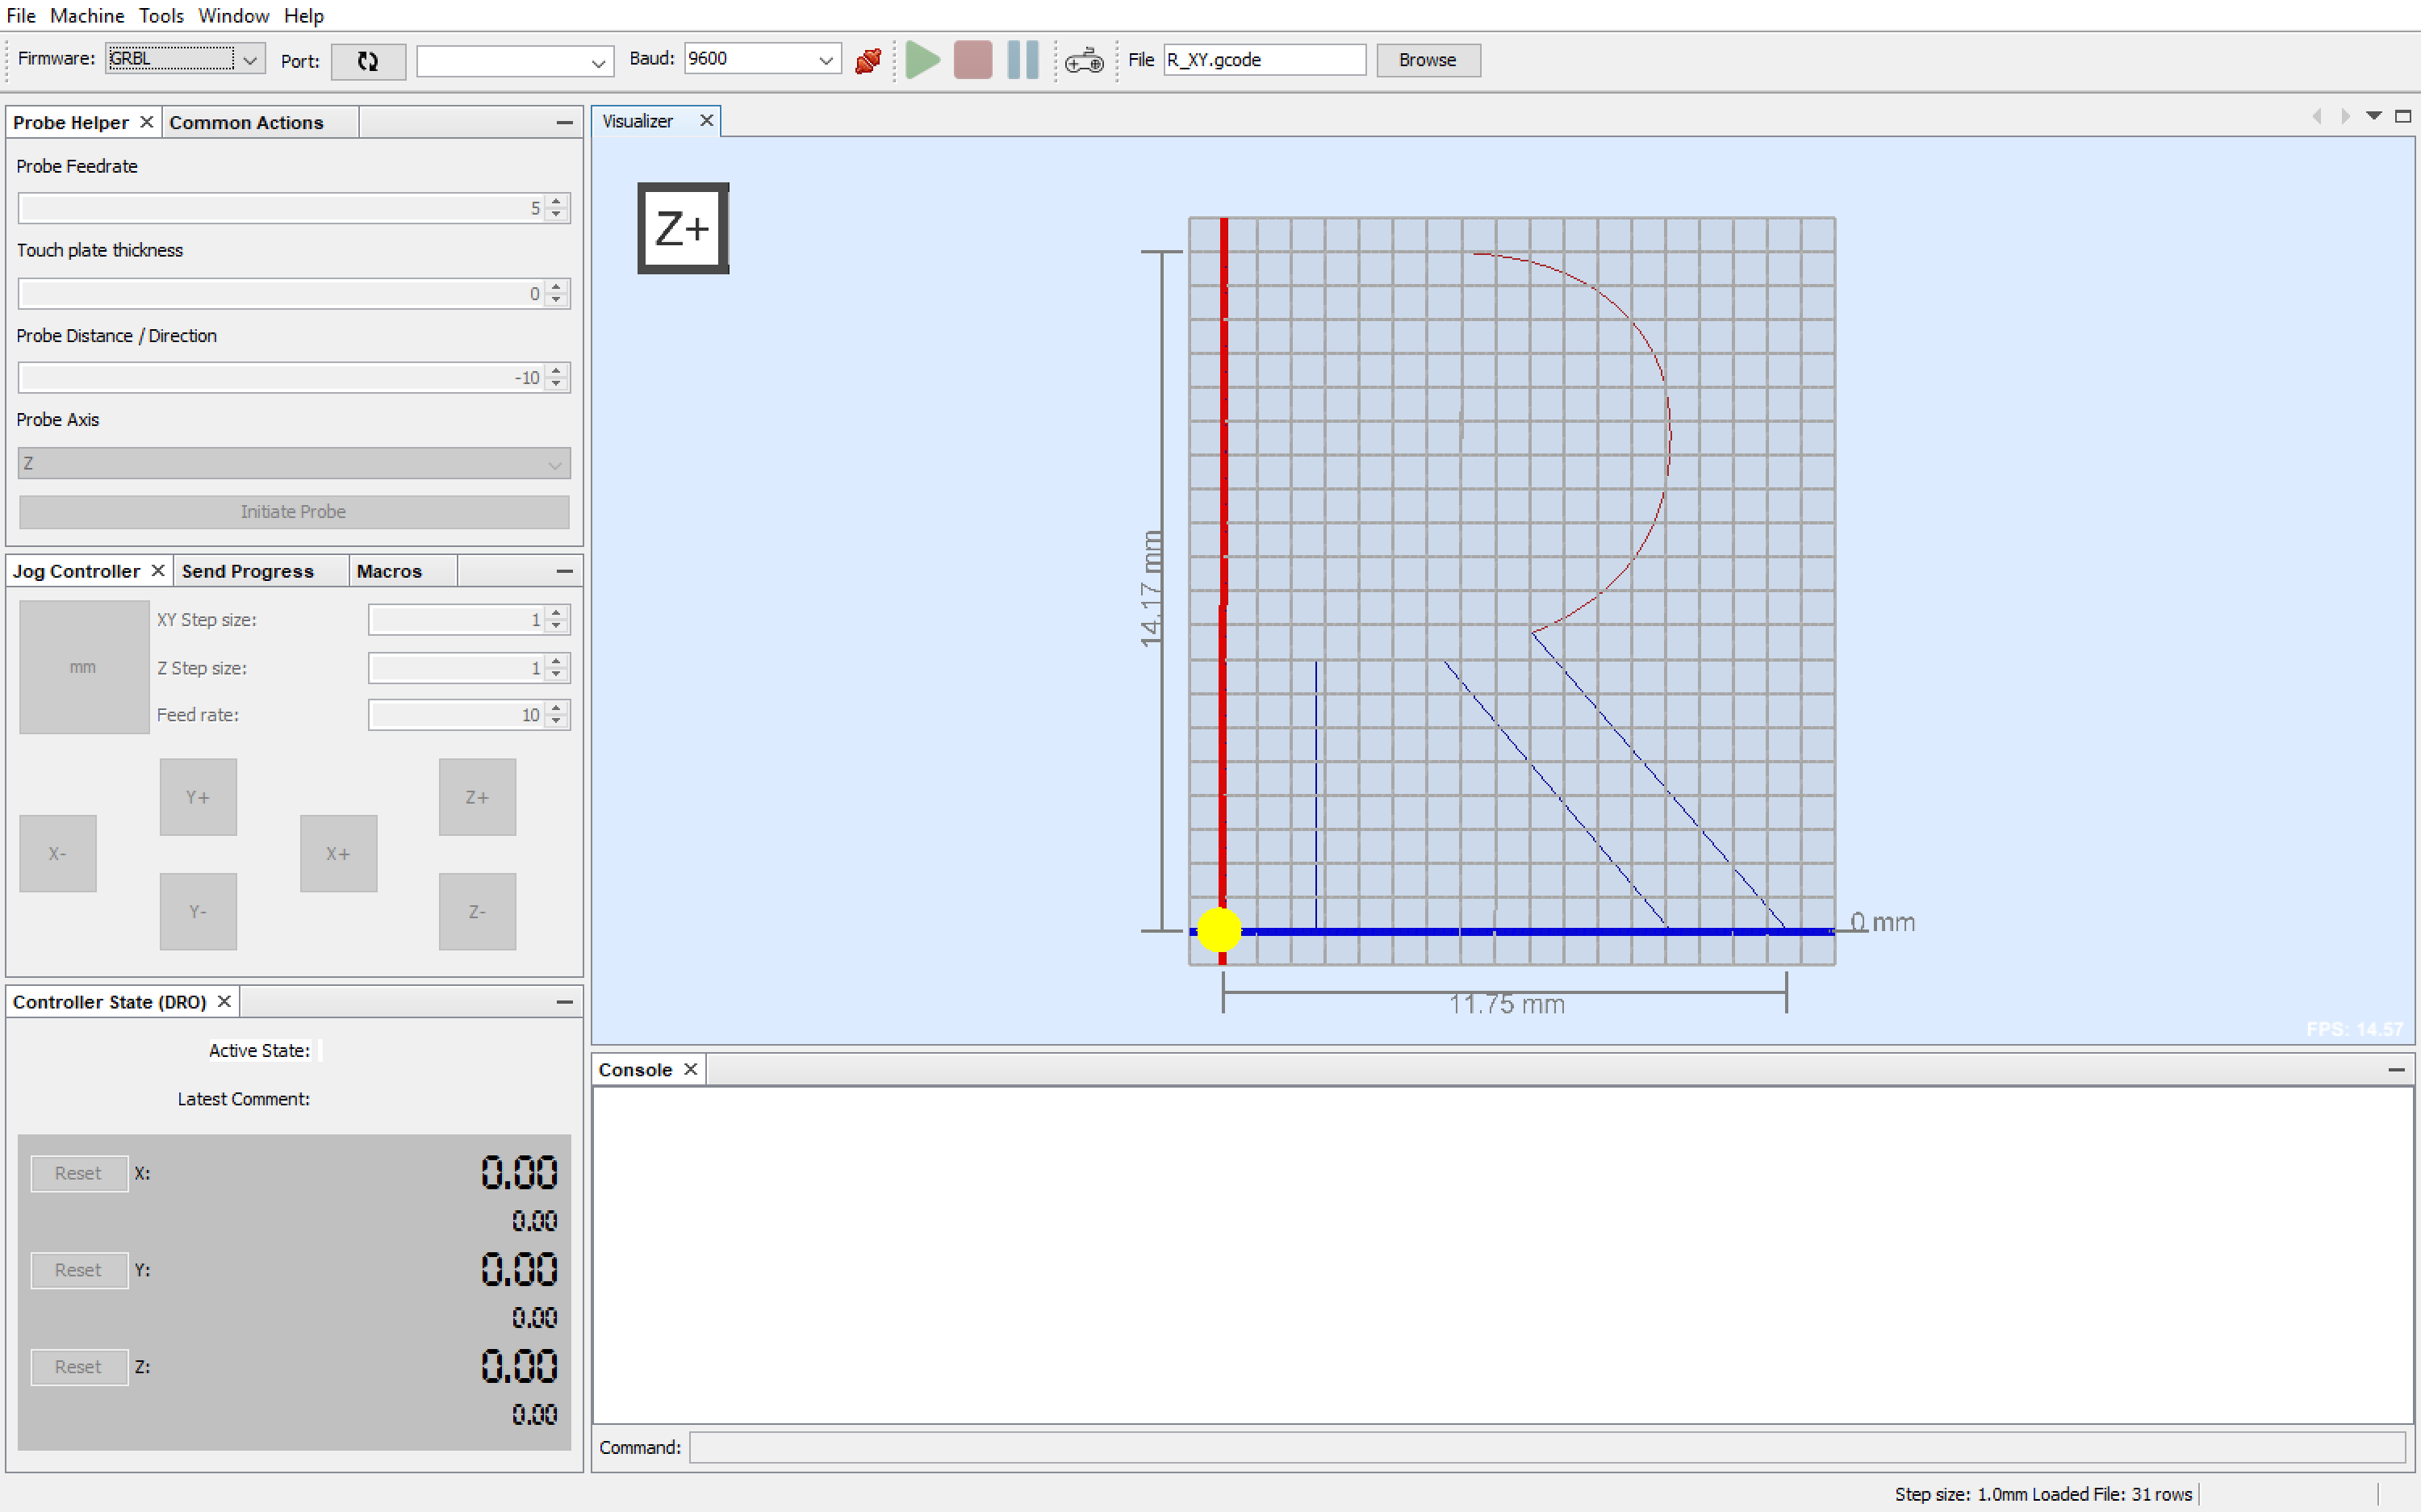
Task: Open the Help menu
Action: click(x=304, y=16)
